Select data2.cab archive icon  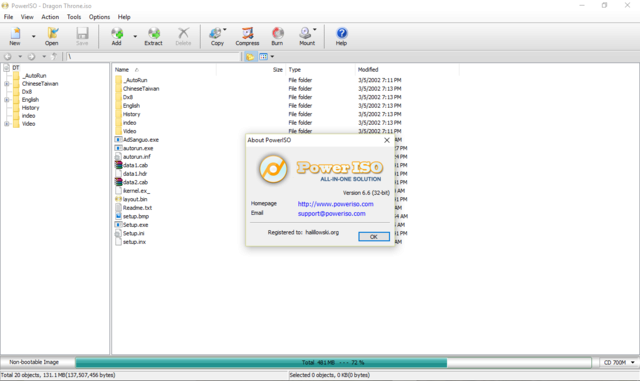[x=118, y=182]
